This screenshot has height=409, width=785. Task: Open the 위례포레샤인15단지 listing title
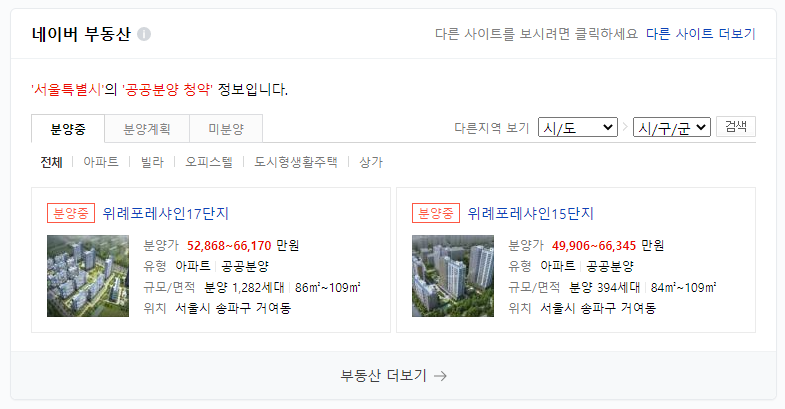click(531, 214)
